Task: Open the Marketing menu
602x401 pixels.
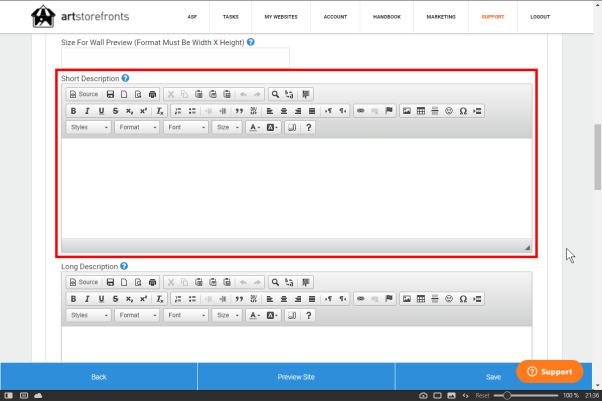Action: [x=439, y=17]
